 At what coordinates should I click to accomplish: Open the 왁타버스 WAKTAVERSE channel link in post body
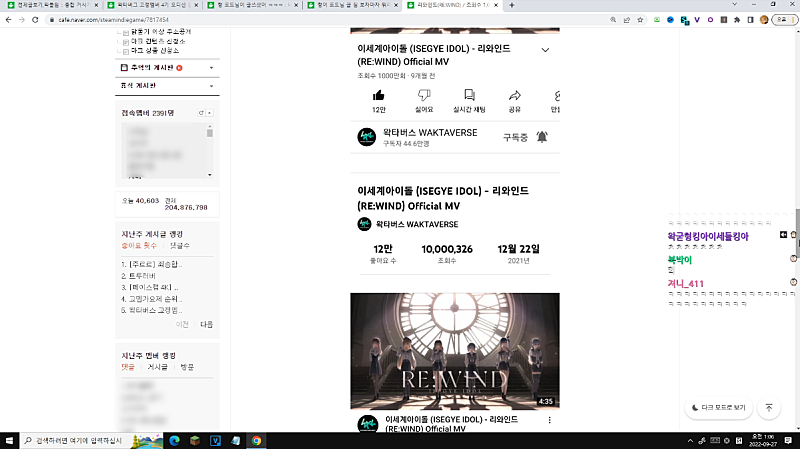tap(417, 224)
